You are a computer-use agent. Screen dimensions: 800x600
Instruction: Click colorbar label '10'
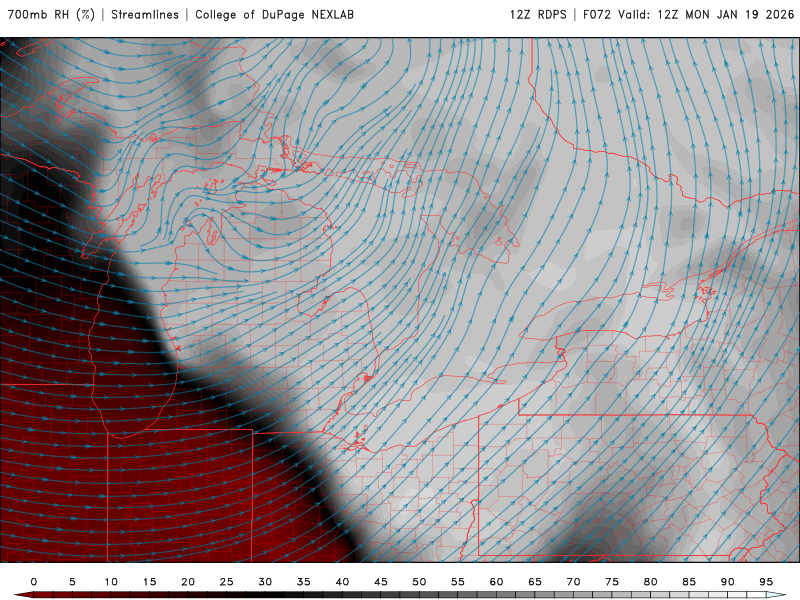click(x=111, y=582)
